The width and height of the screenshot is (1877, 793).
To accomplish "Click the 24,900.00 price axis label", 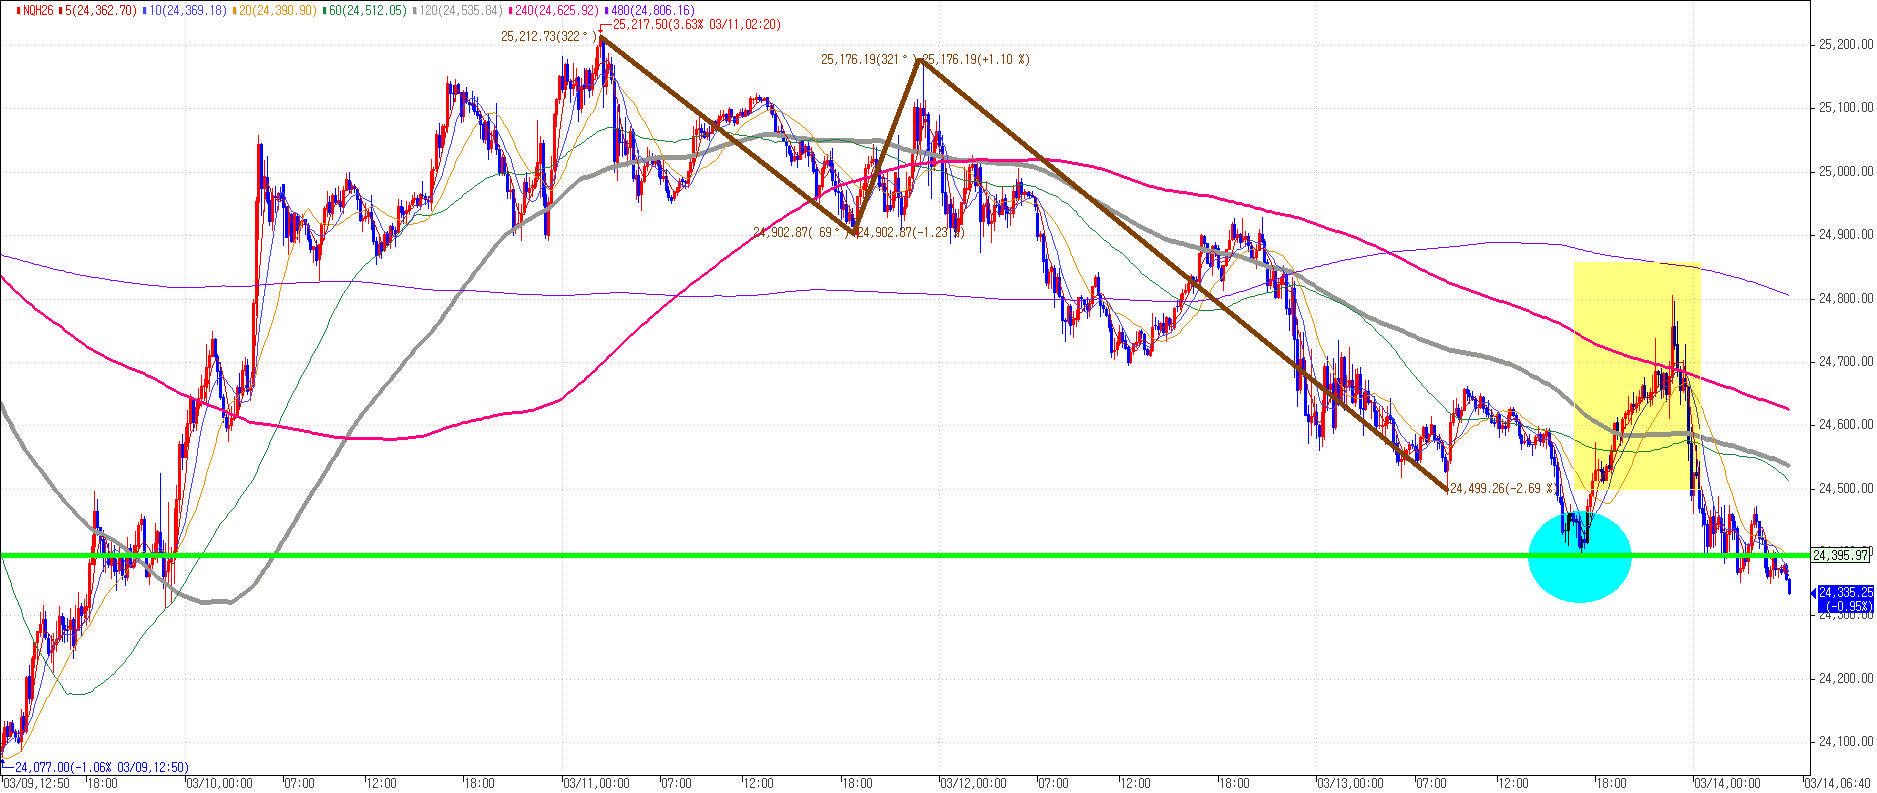I will point(1847,235).
